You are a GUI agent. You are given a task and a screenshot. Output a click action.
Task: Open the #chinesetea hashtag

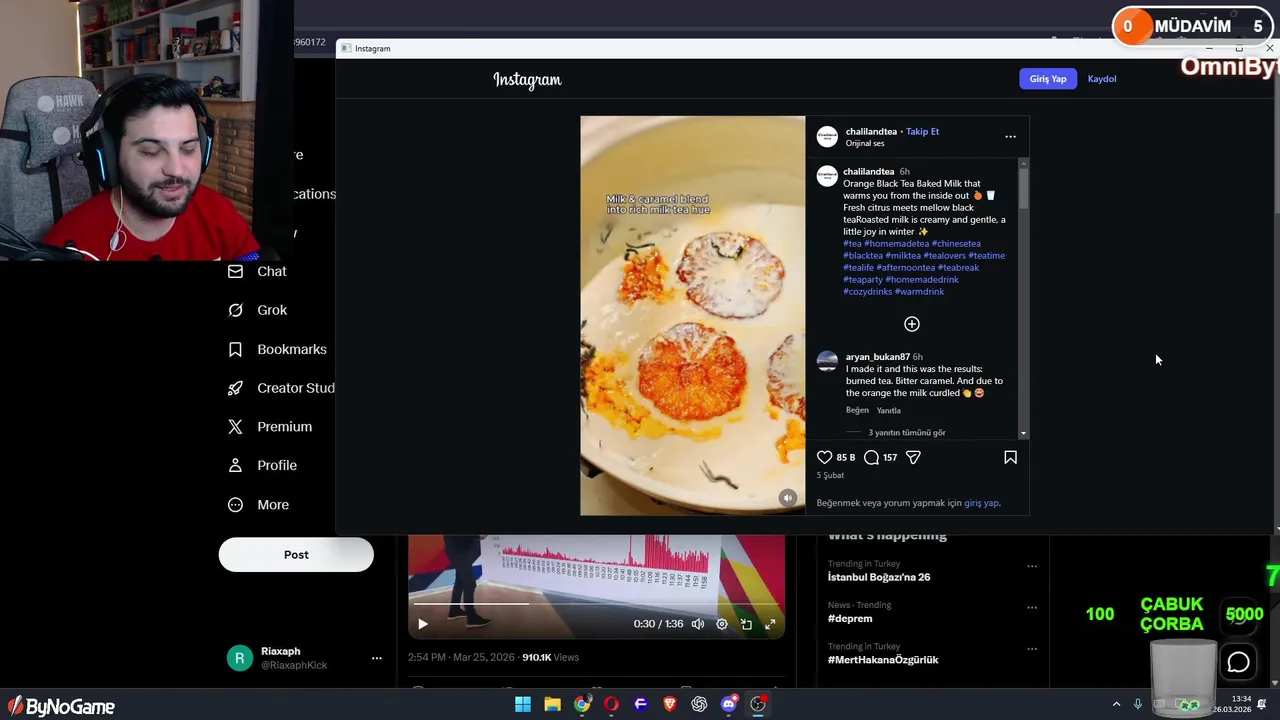point(956,243)
